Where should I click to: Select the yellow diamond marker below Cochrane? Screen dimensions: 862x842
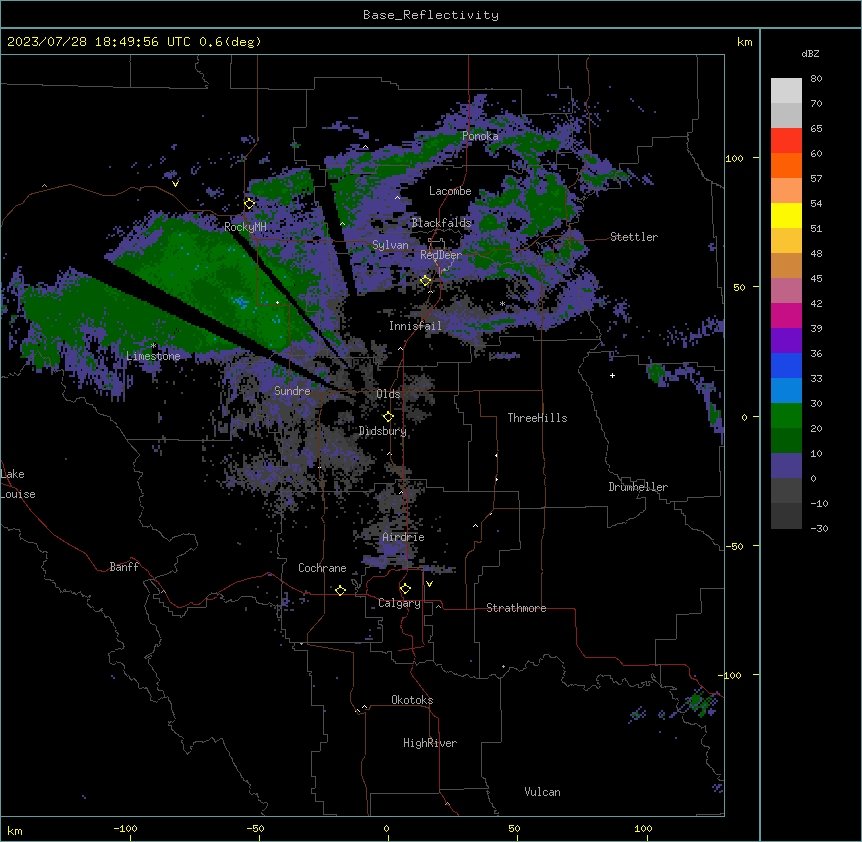pos(340,590)
